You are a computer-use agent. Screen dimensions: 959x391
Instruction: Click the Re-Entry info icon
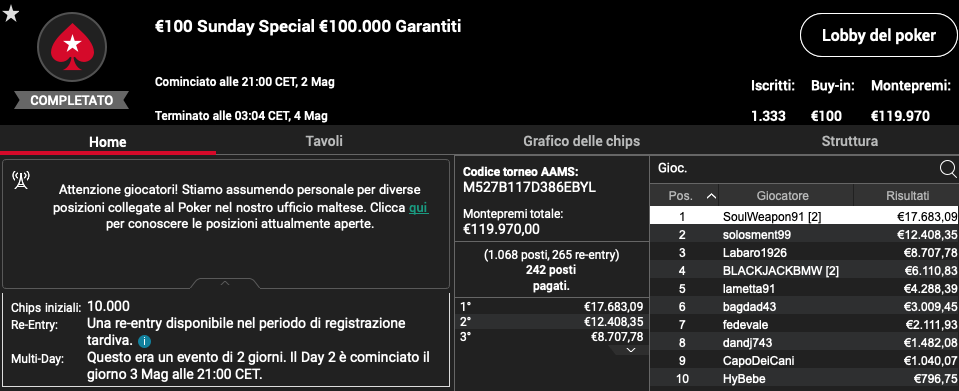pyautogui.click(x=144, y=341)
